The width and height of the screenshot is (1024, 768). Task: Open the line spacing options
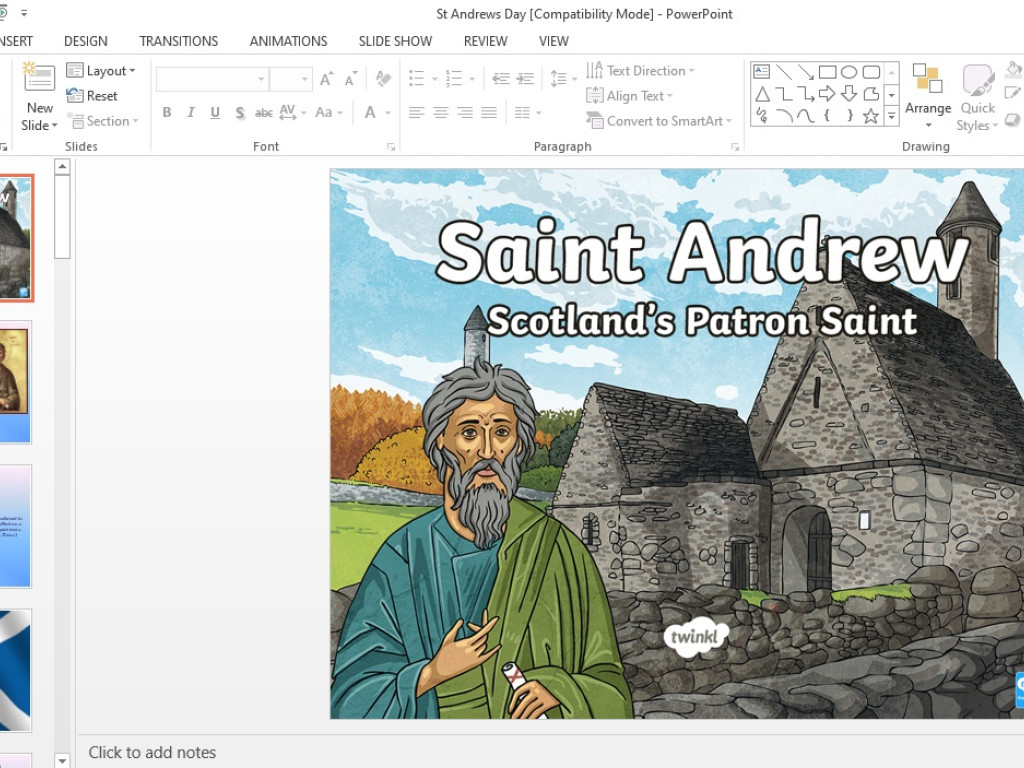coord(564,79)
